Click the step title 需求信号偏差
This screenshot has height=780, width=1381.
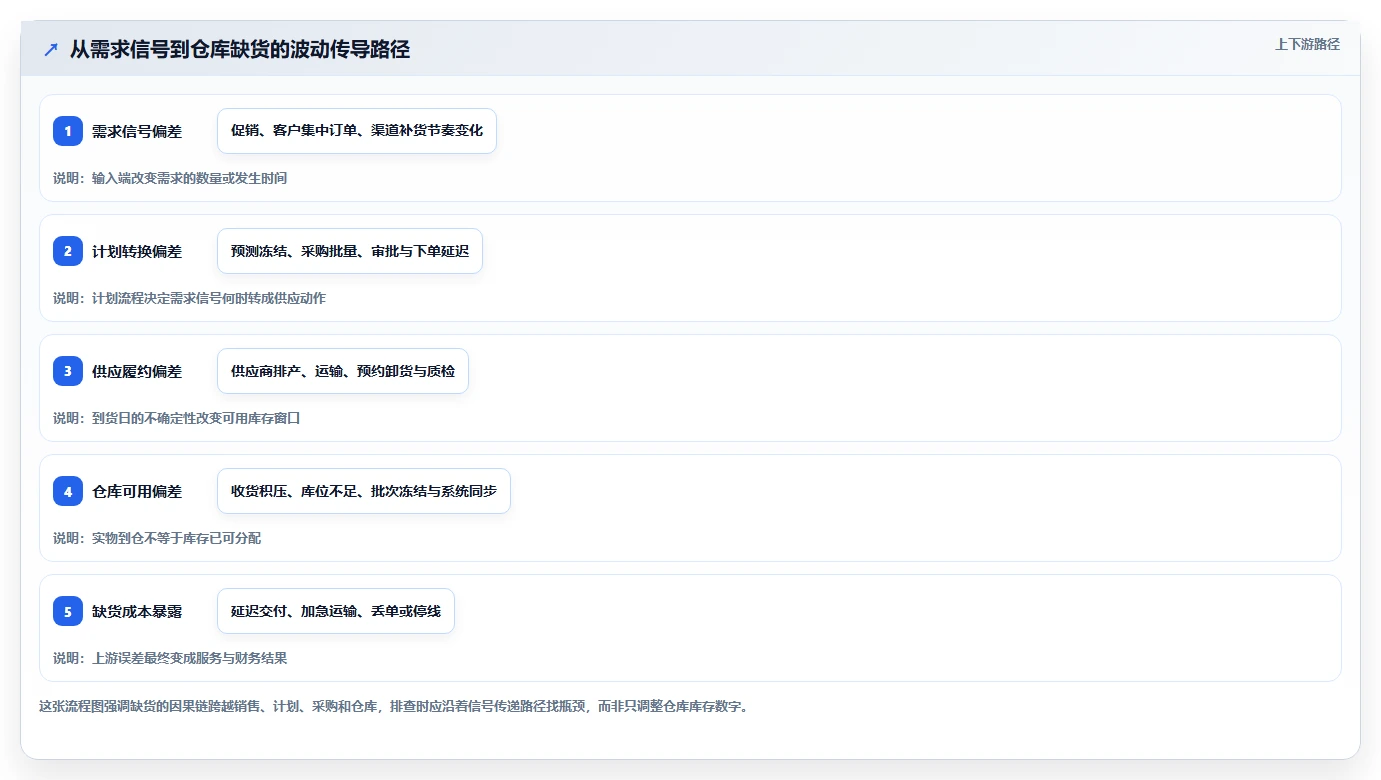[137, 131]
